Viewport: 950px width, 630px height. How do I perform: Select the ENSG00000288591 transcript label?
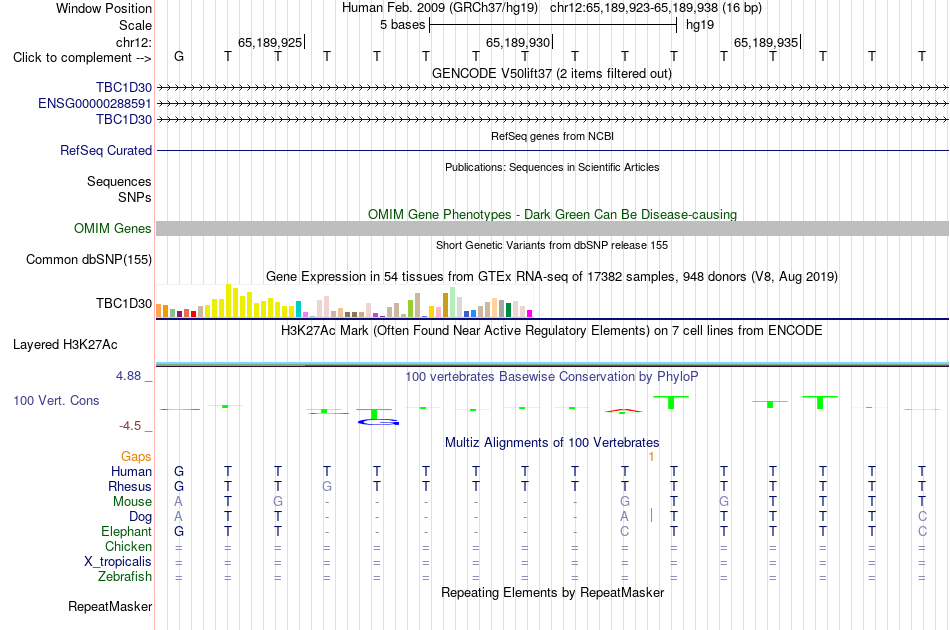[95, 104]
